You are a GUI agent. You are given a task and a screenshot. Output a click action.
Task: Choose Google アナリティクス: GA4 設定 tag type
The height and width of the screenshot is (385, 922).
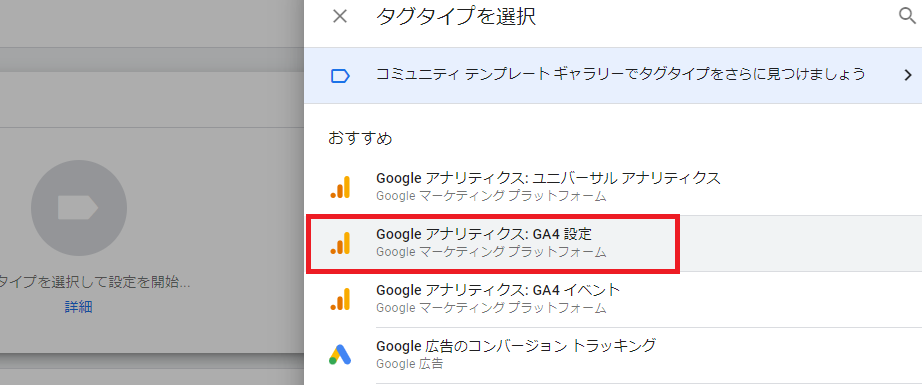[493, 243]
